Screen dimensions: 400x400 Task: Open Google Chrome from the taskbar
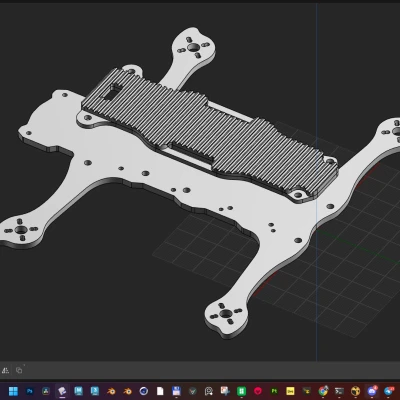tap(323, 391)
